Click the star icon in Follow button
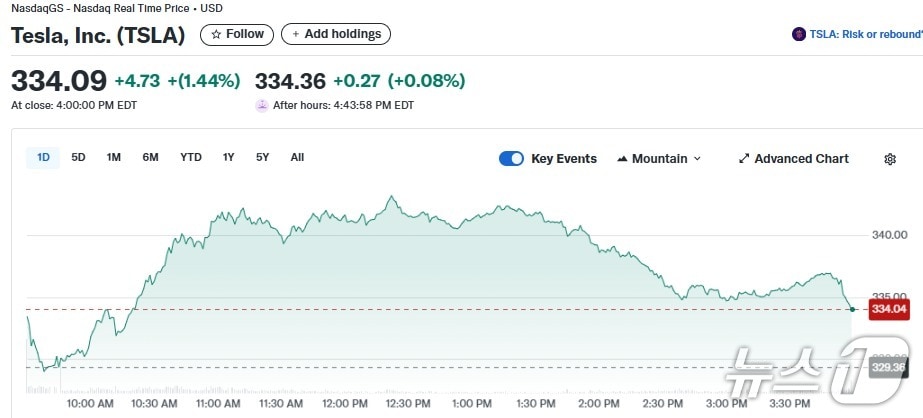This screenshot has width=923, height=418. pyautogui.click(x=216, y=34)
